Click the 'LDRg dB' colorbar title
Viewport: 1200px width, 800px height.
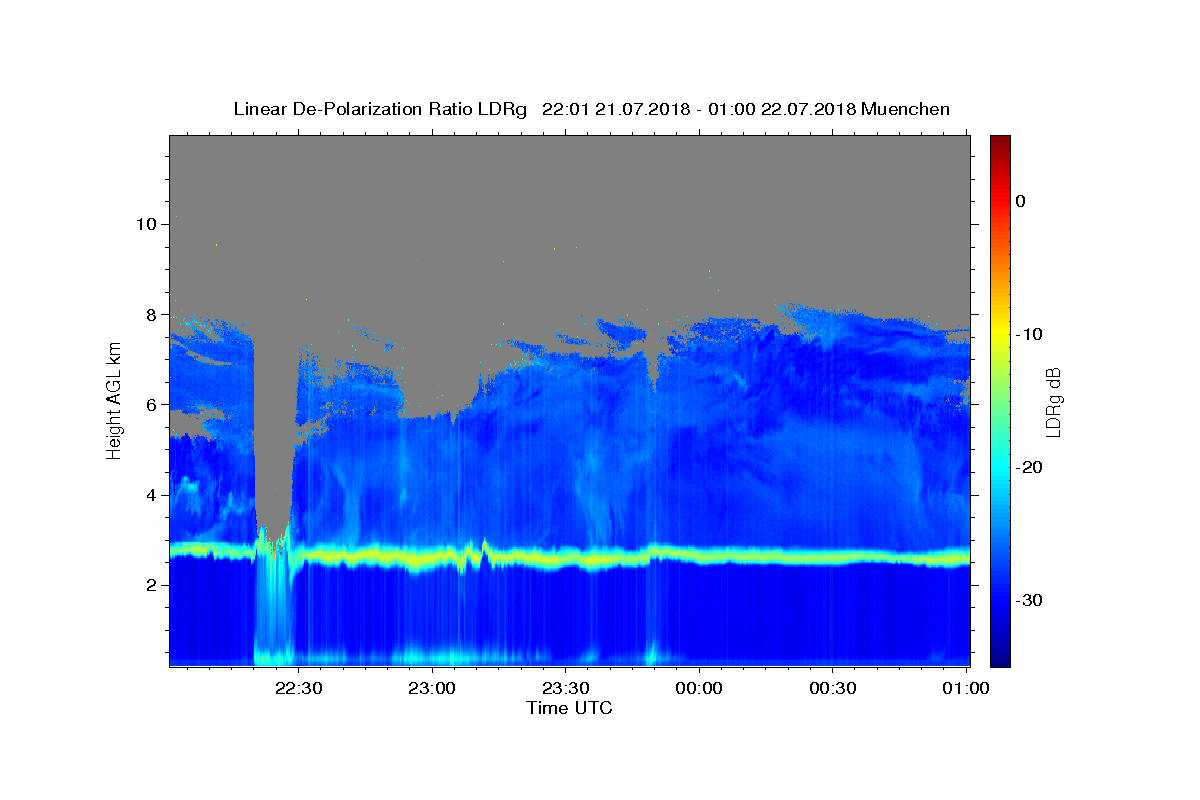[1053, 401]
